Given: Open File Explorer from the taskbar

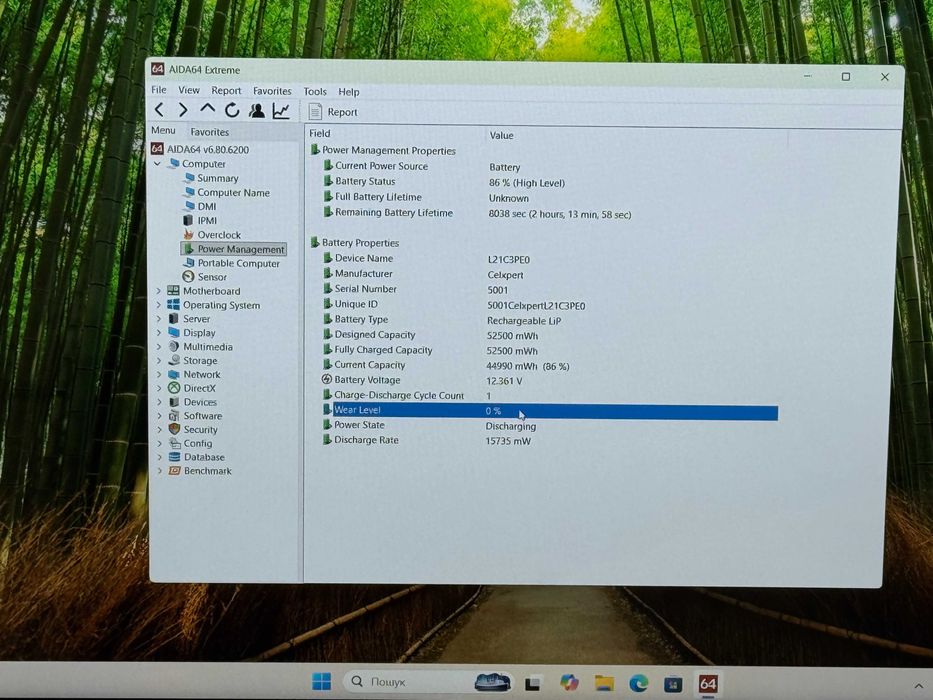Looking at the screenshot, I should coord(603,683).
